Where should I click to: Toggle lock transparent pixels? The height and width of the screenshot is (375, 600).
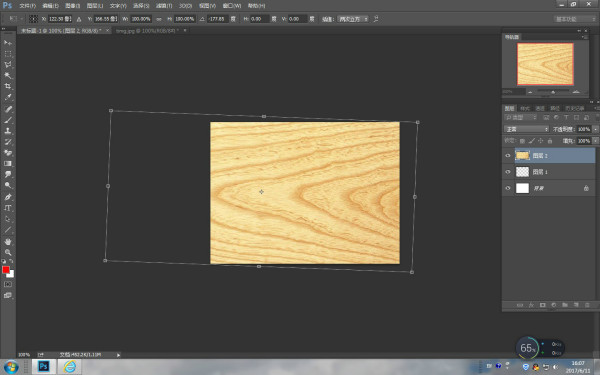point(522,141)
